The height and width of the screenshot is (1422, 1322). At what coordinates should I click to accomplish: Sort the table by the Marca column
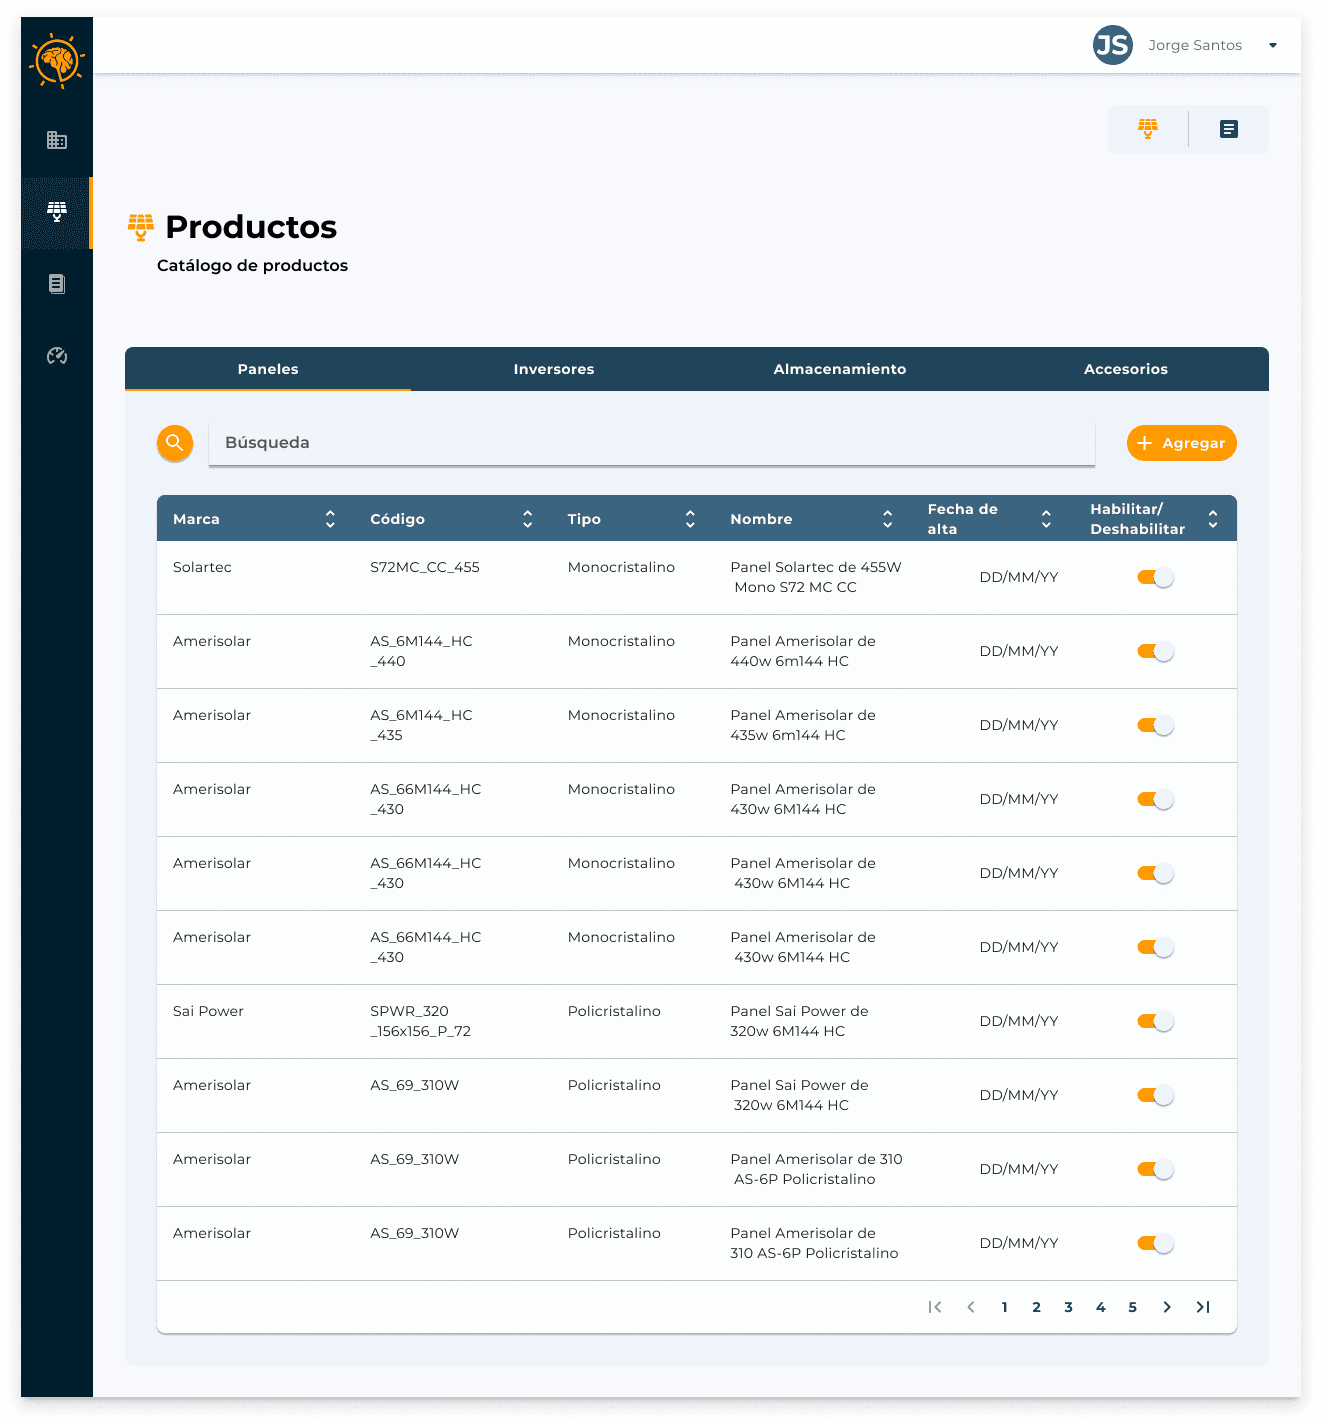tap(330, 519)
